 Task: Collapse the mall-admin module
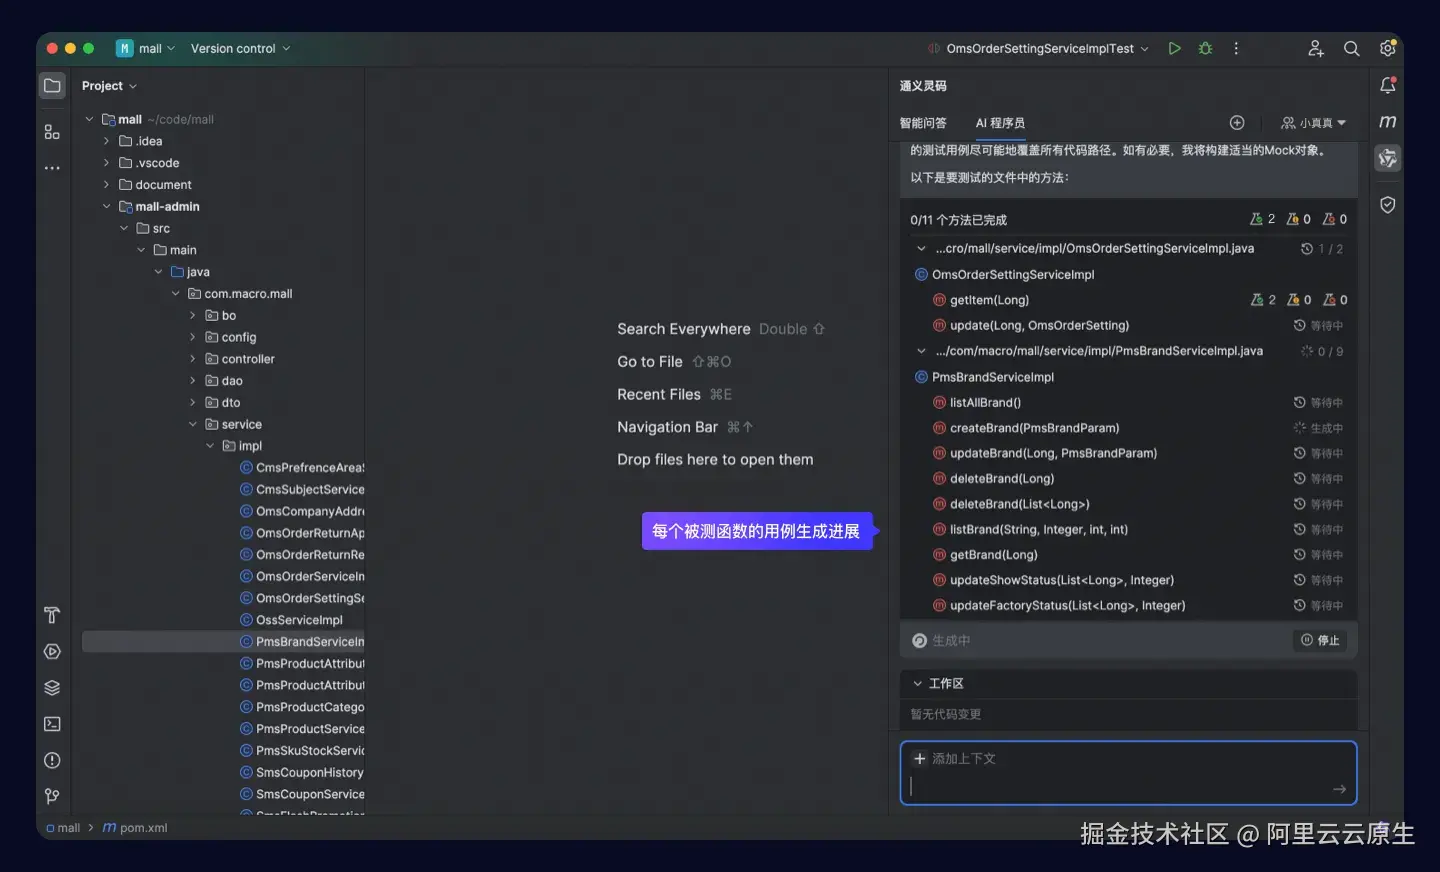[x=106, y=207]
